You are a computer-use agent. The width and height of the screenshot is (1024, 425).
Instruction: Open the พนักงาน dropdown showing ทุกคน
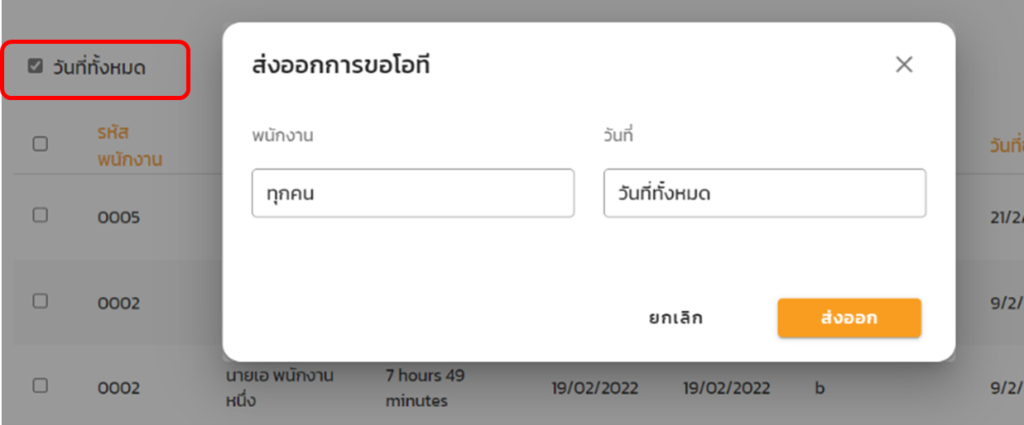[x=412, y=193]
